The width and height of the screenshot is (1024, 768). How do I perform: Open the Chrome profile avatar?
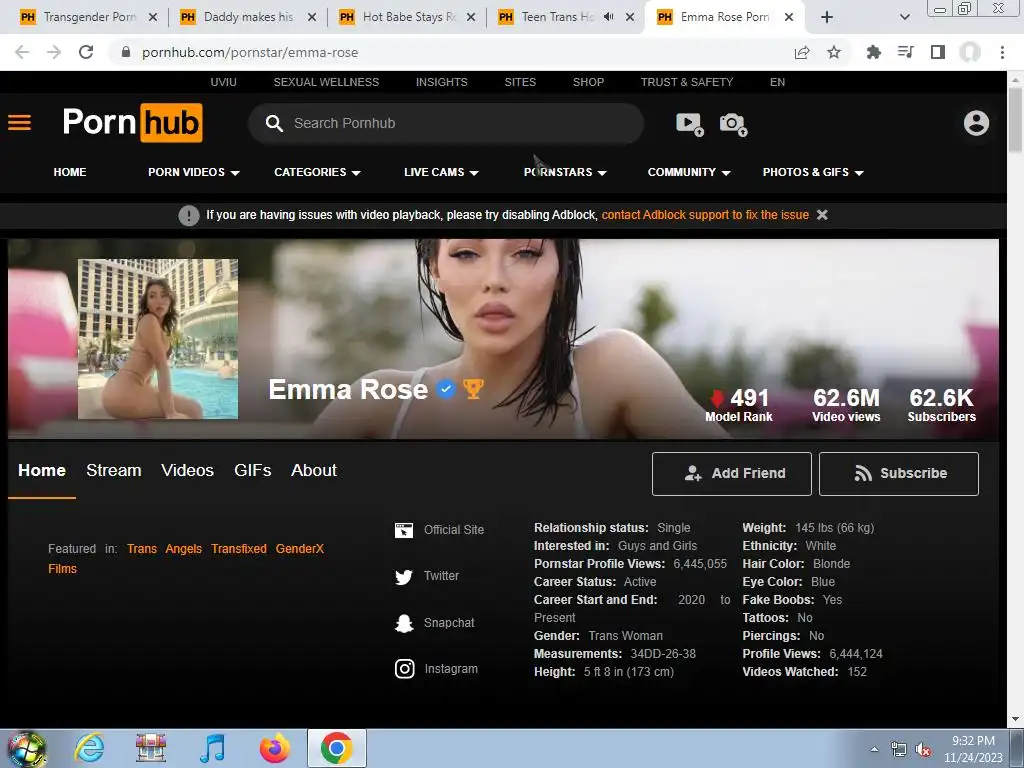(970, 52)
